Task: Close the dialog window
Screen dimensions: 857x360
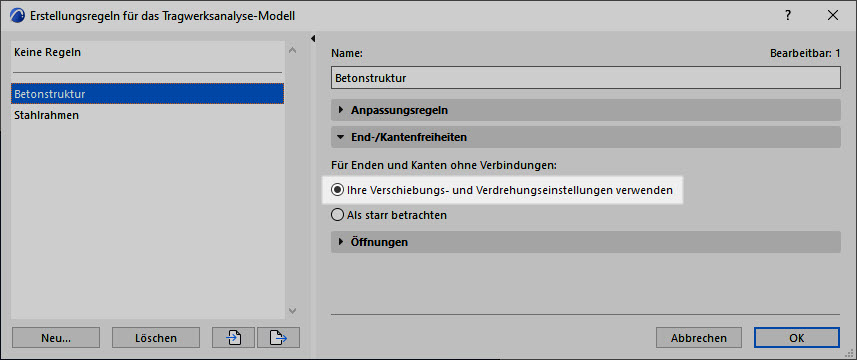Action: point(833,16)
